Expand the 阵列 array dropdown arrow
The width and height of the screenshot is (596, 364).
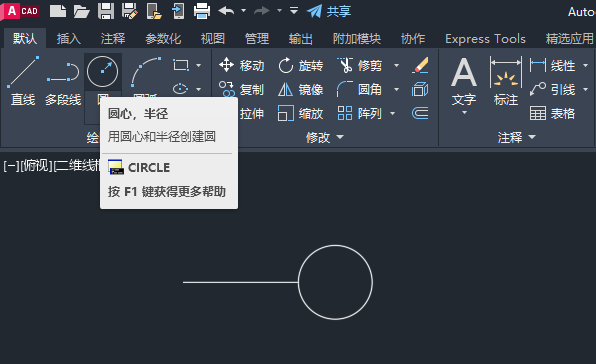(393, 114)
